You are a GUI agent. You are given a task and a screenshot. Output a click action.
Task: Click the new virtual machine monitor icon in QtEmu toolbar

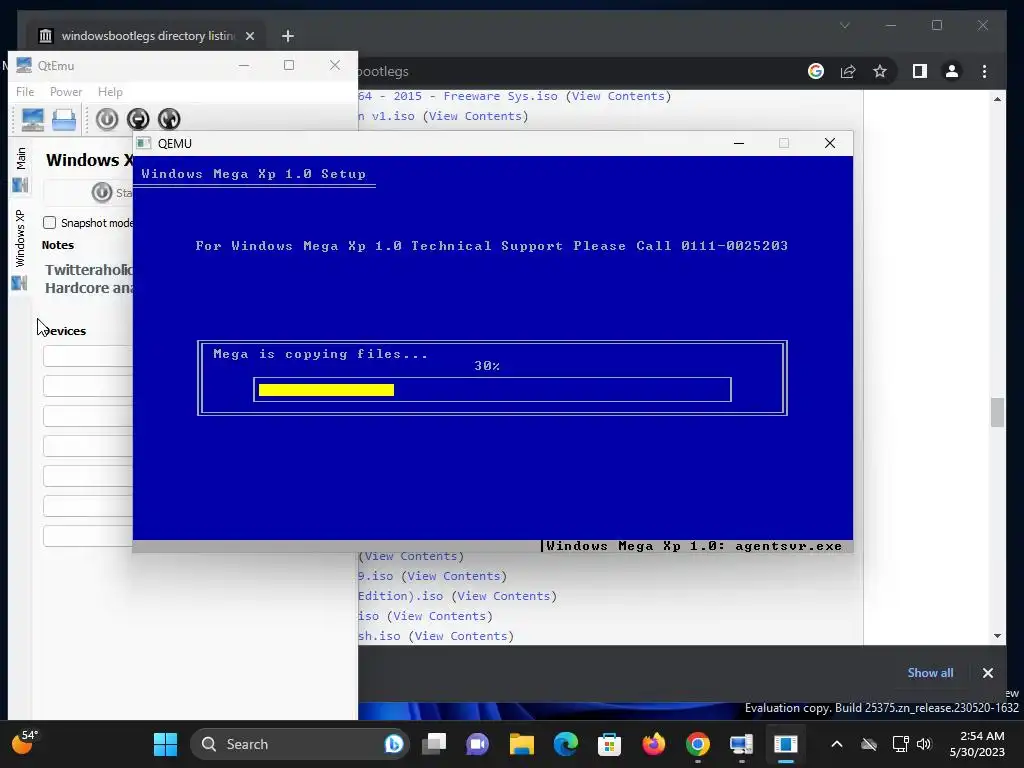pyautogui.click(x=33, y=120)
